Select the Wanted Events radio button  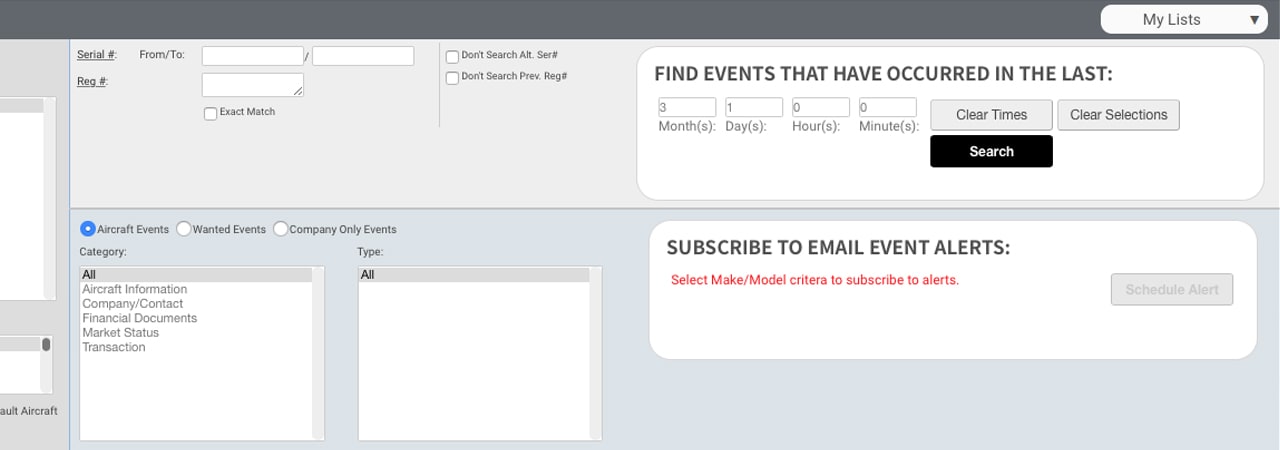(x=184, y=229)
